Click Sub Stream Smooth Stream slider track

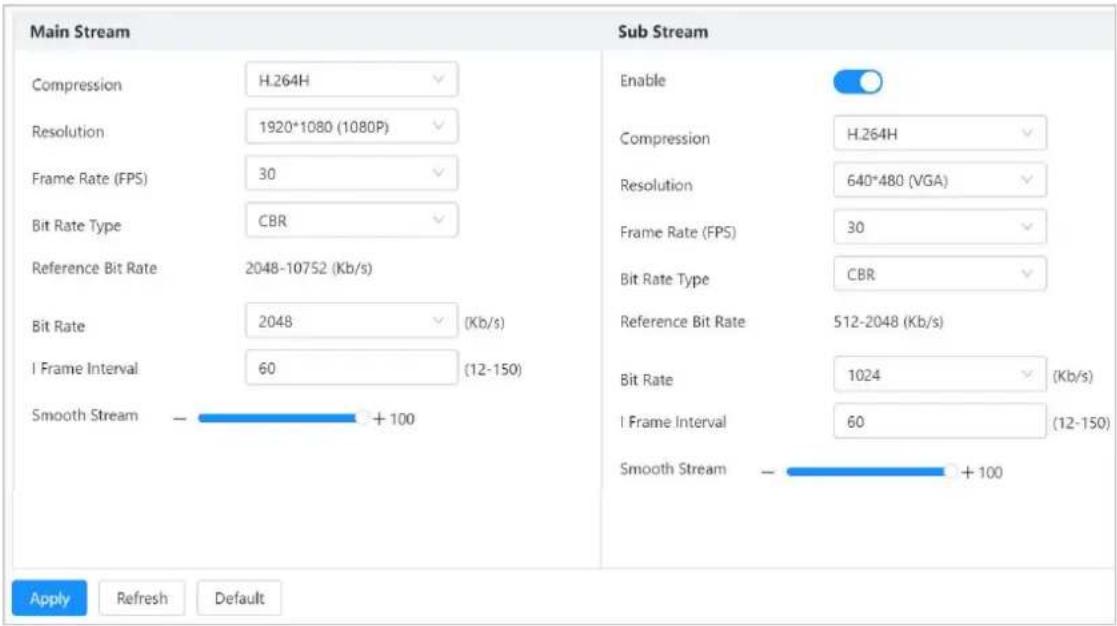click(x=869, y=471)
